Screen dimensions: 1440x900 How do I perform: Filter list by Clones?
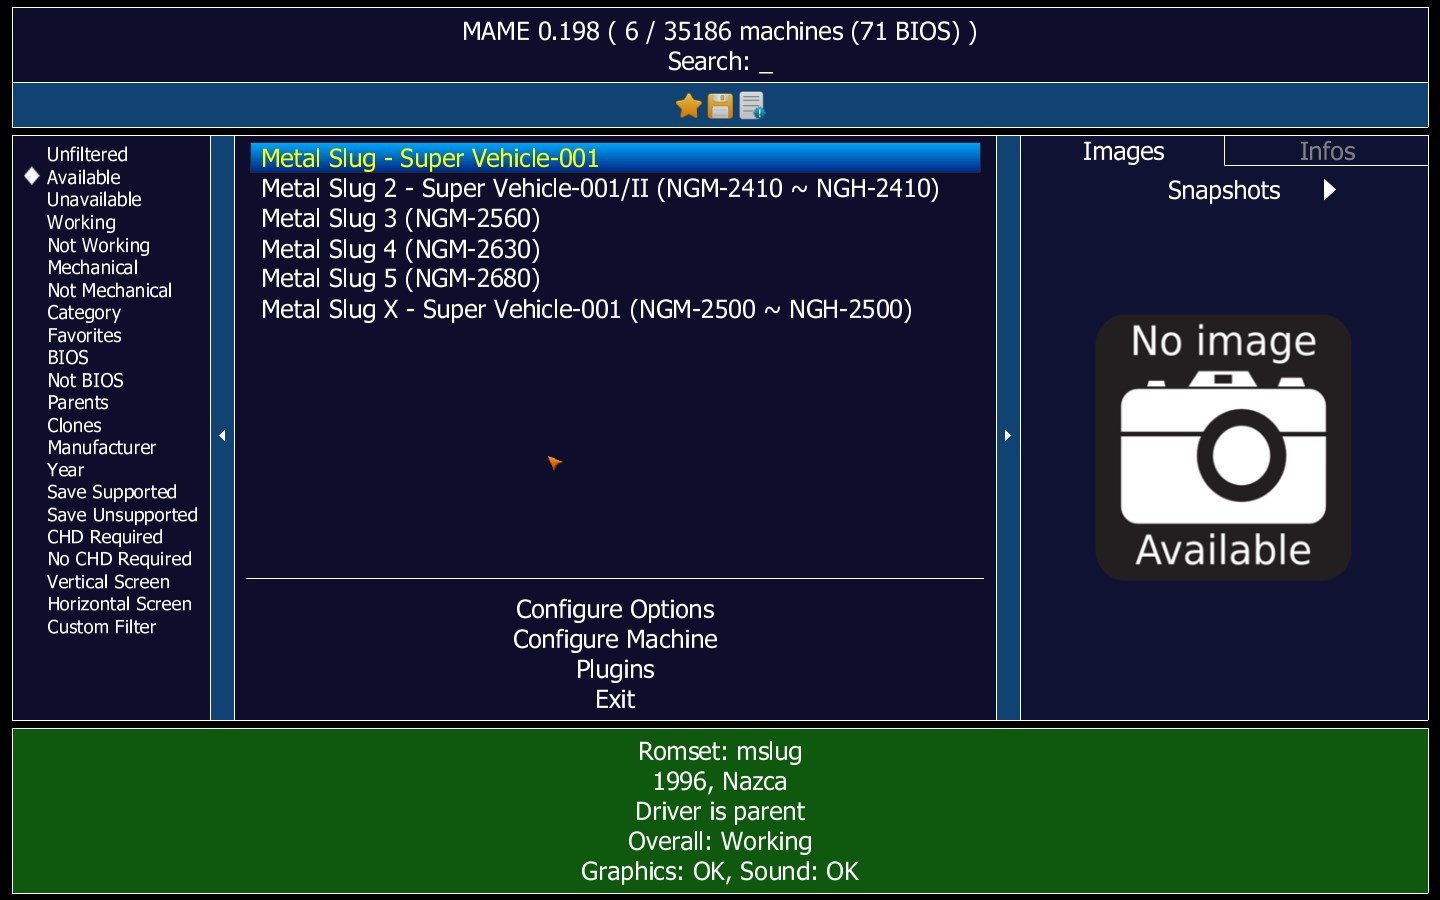74,425
